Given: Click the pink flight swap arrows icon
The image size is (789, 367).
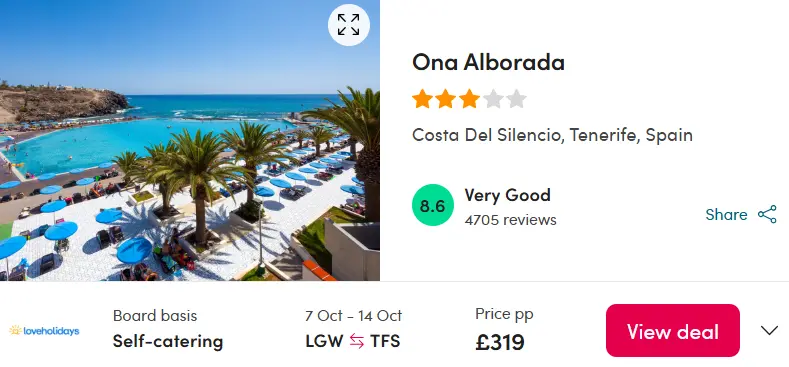Looking at the screenshot, I should click(357, 341).
